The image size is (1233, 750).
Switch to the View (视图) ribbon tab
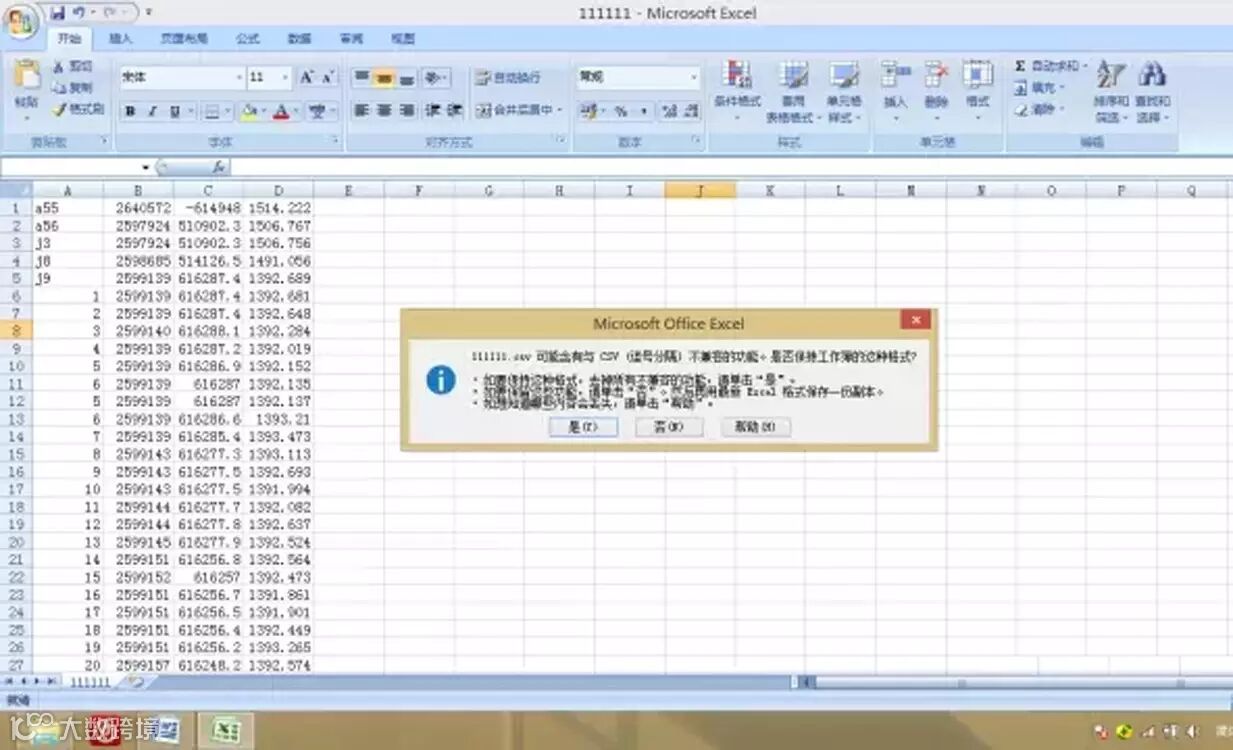403,39
